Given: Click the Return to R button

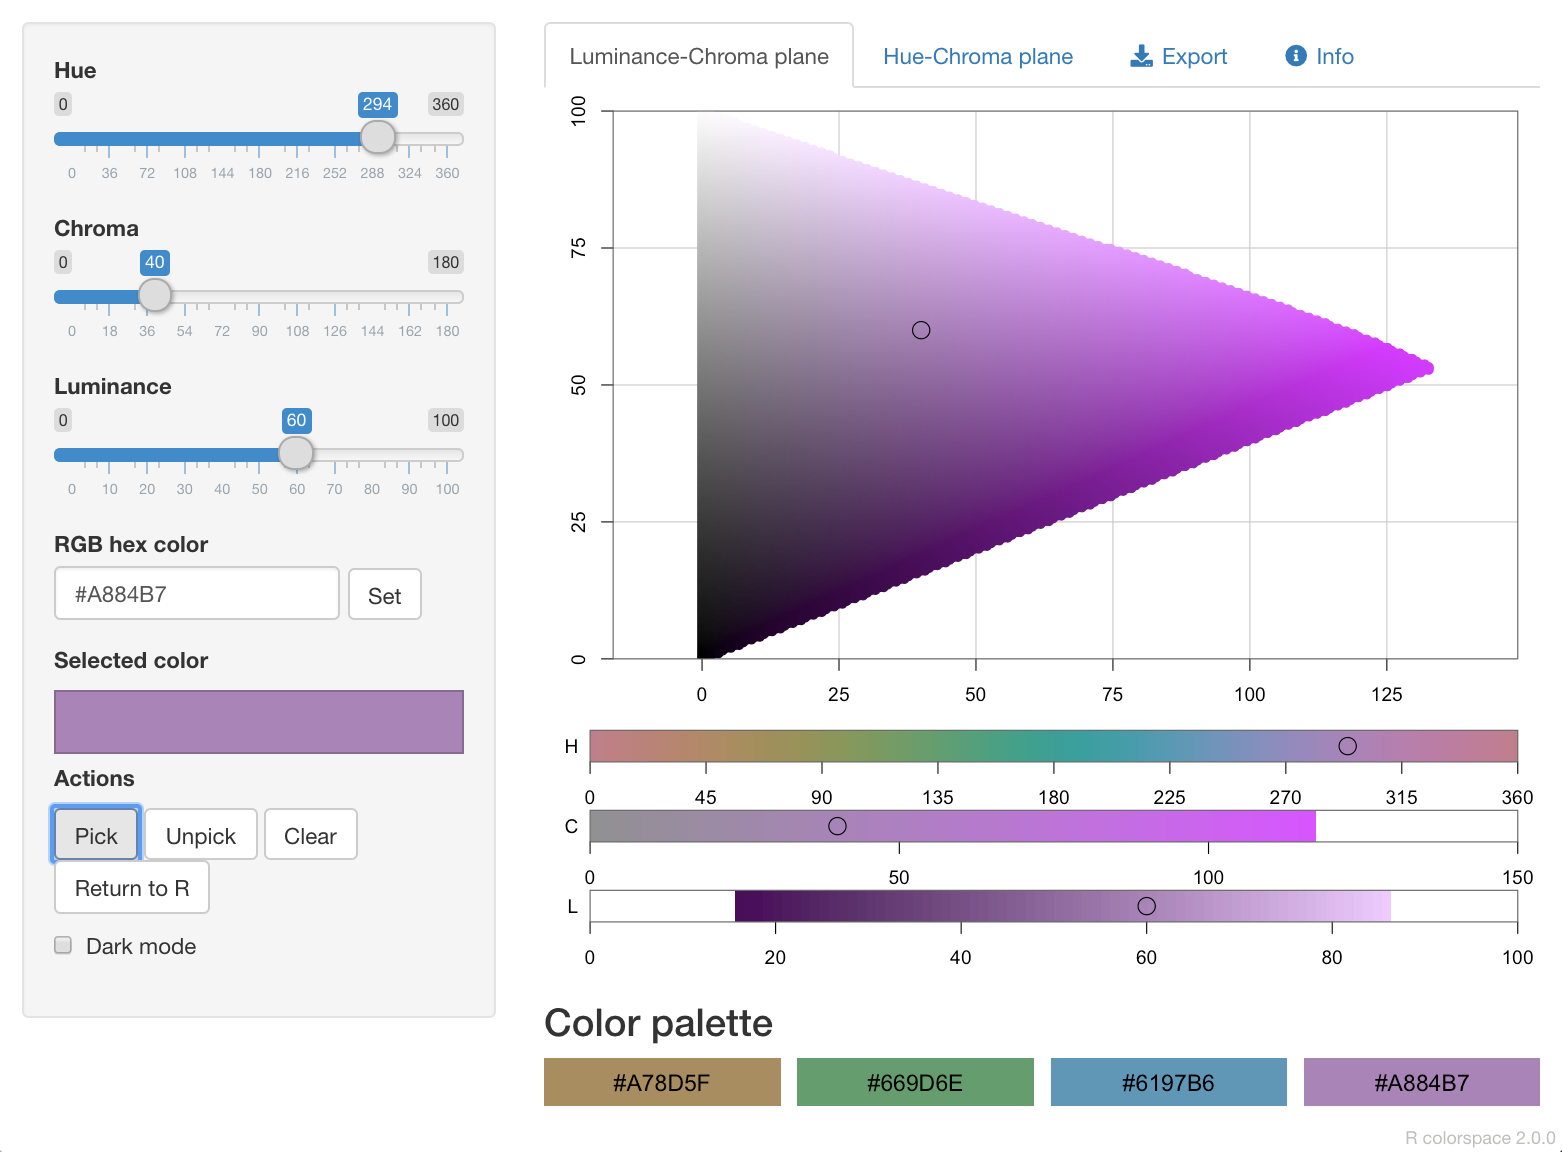Looking at the screenshot, I should pos(132,888).
